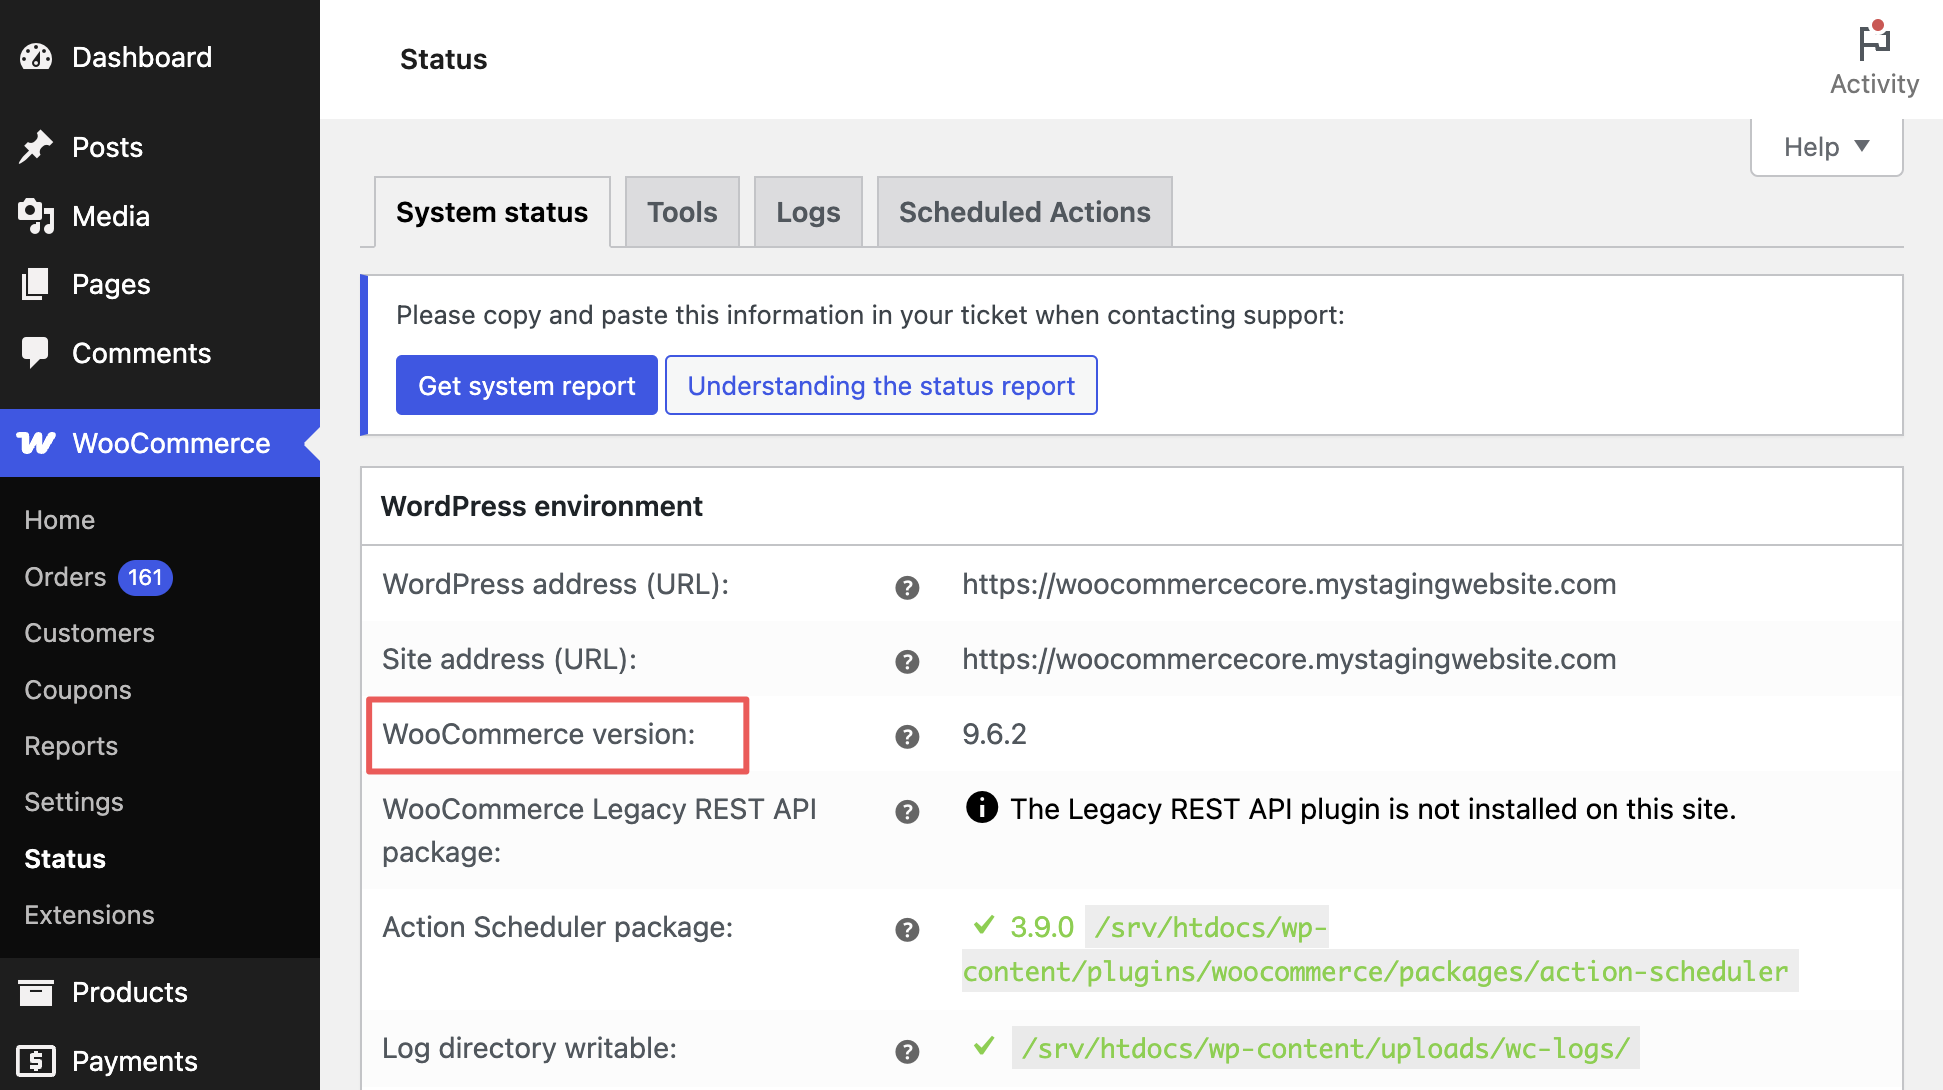This screenshot has height=1090, width=1943.
Task: Click the Payments sidebar icon
Action: (35, 1061)
